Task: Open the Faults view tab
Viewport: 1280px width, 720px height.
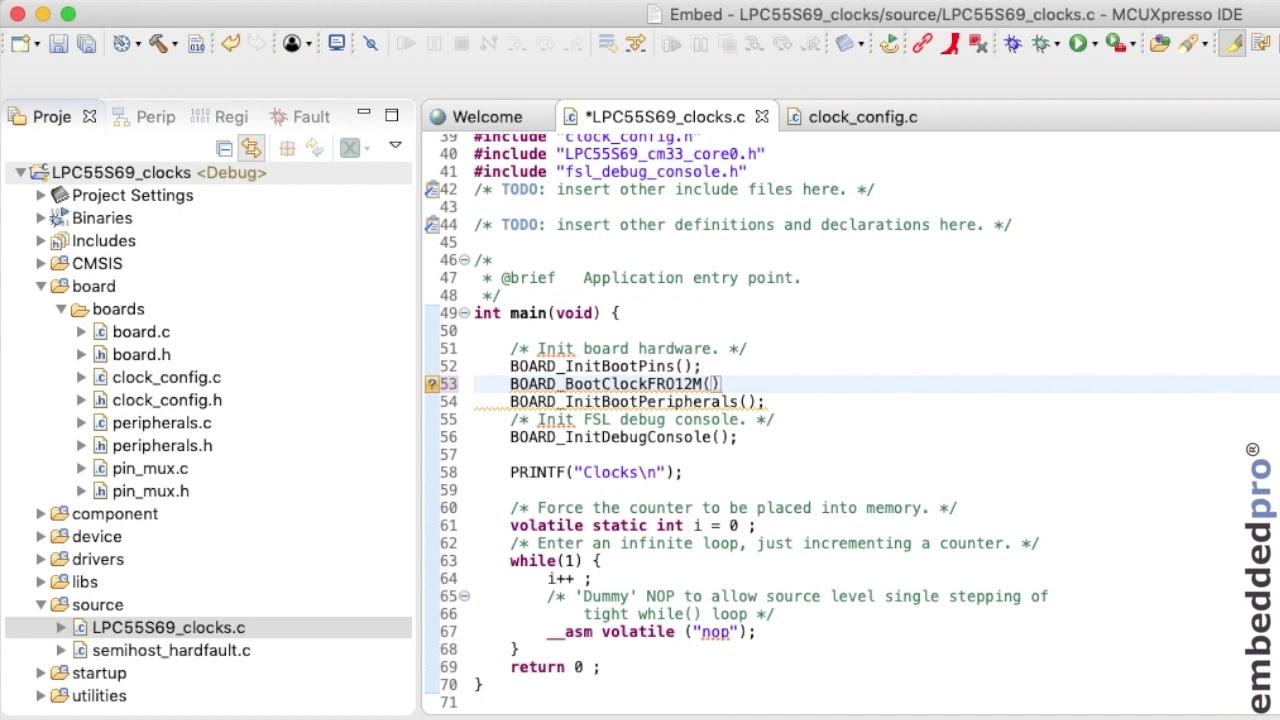Action: pos(300,117)
